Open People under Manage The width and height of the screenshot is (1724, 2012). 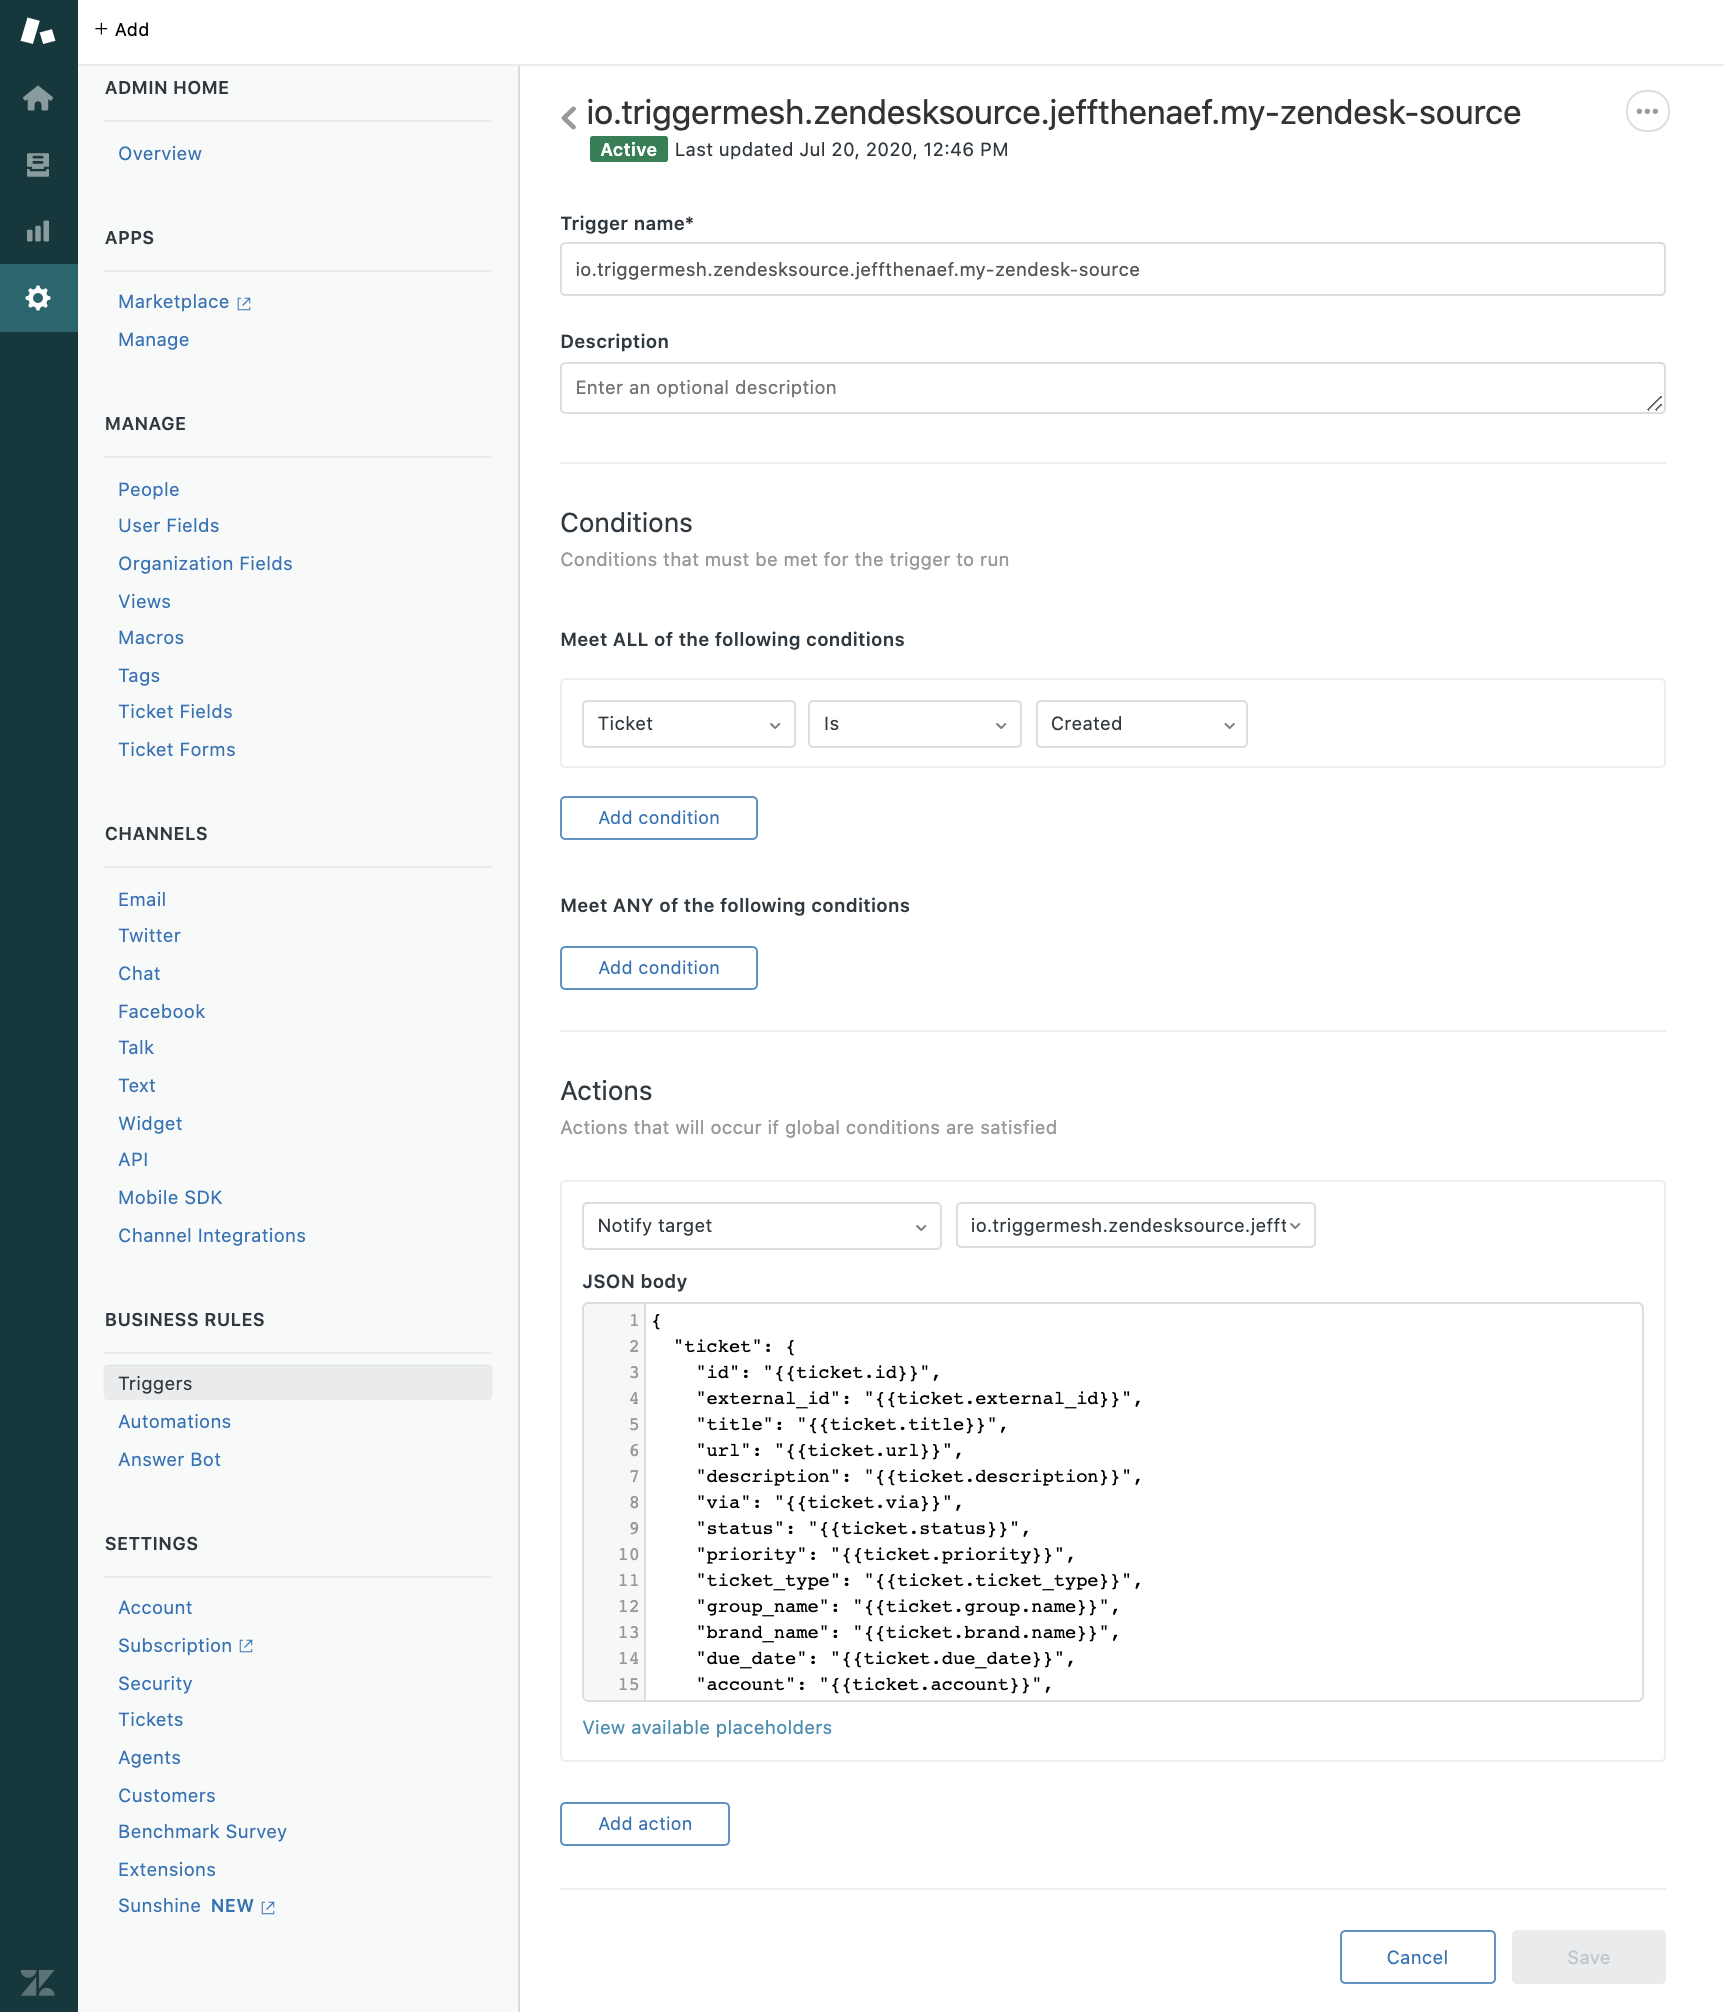(149, 490)
